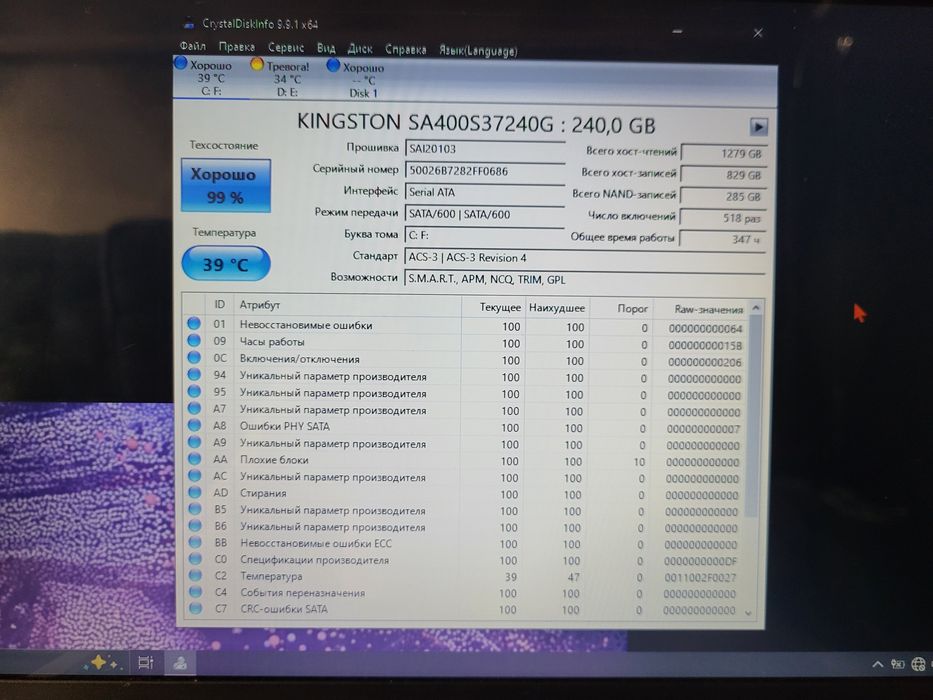
Task: Open the Справка menu
Action: [405, 49]
